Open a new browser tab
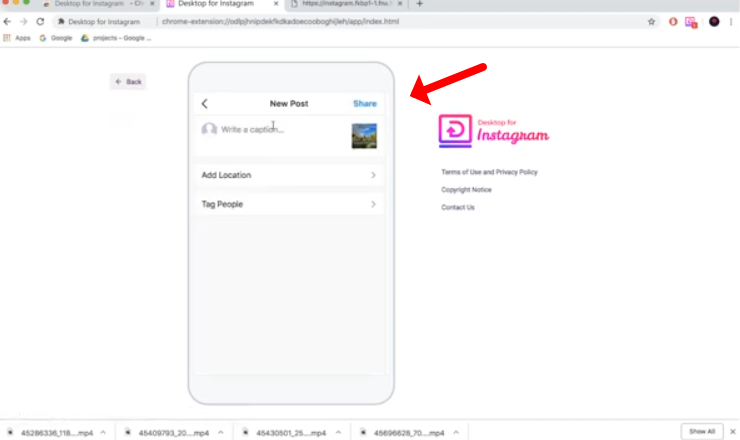The height and width of the screenshot is (440, 740). [x=420, y=4]
